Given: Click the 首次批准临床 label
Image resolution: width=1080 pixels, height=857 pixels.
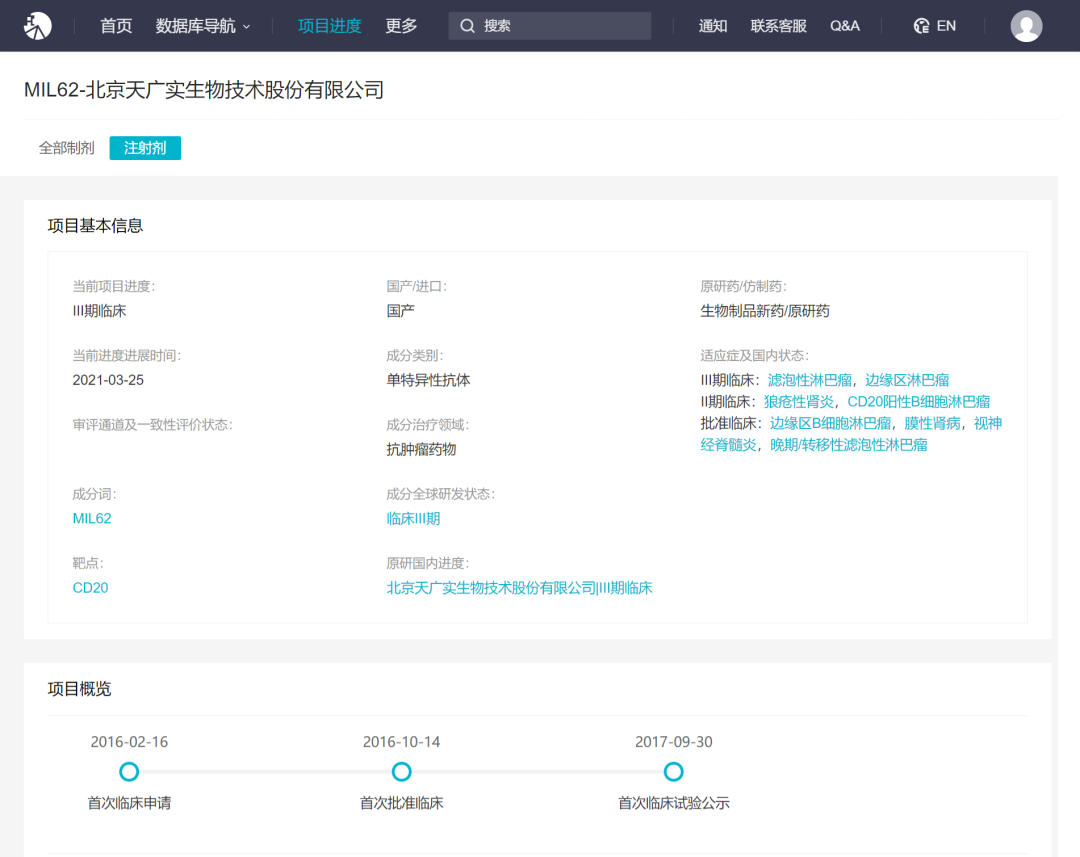Looking at the screenshot, I should click(402, 803).
